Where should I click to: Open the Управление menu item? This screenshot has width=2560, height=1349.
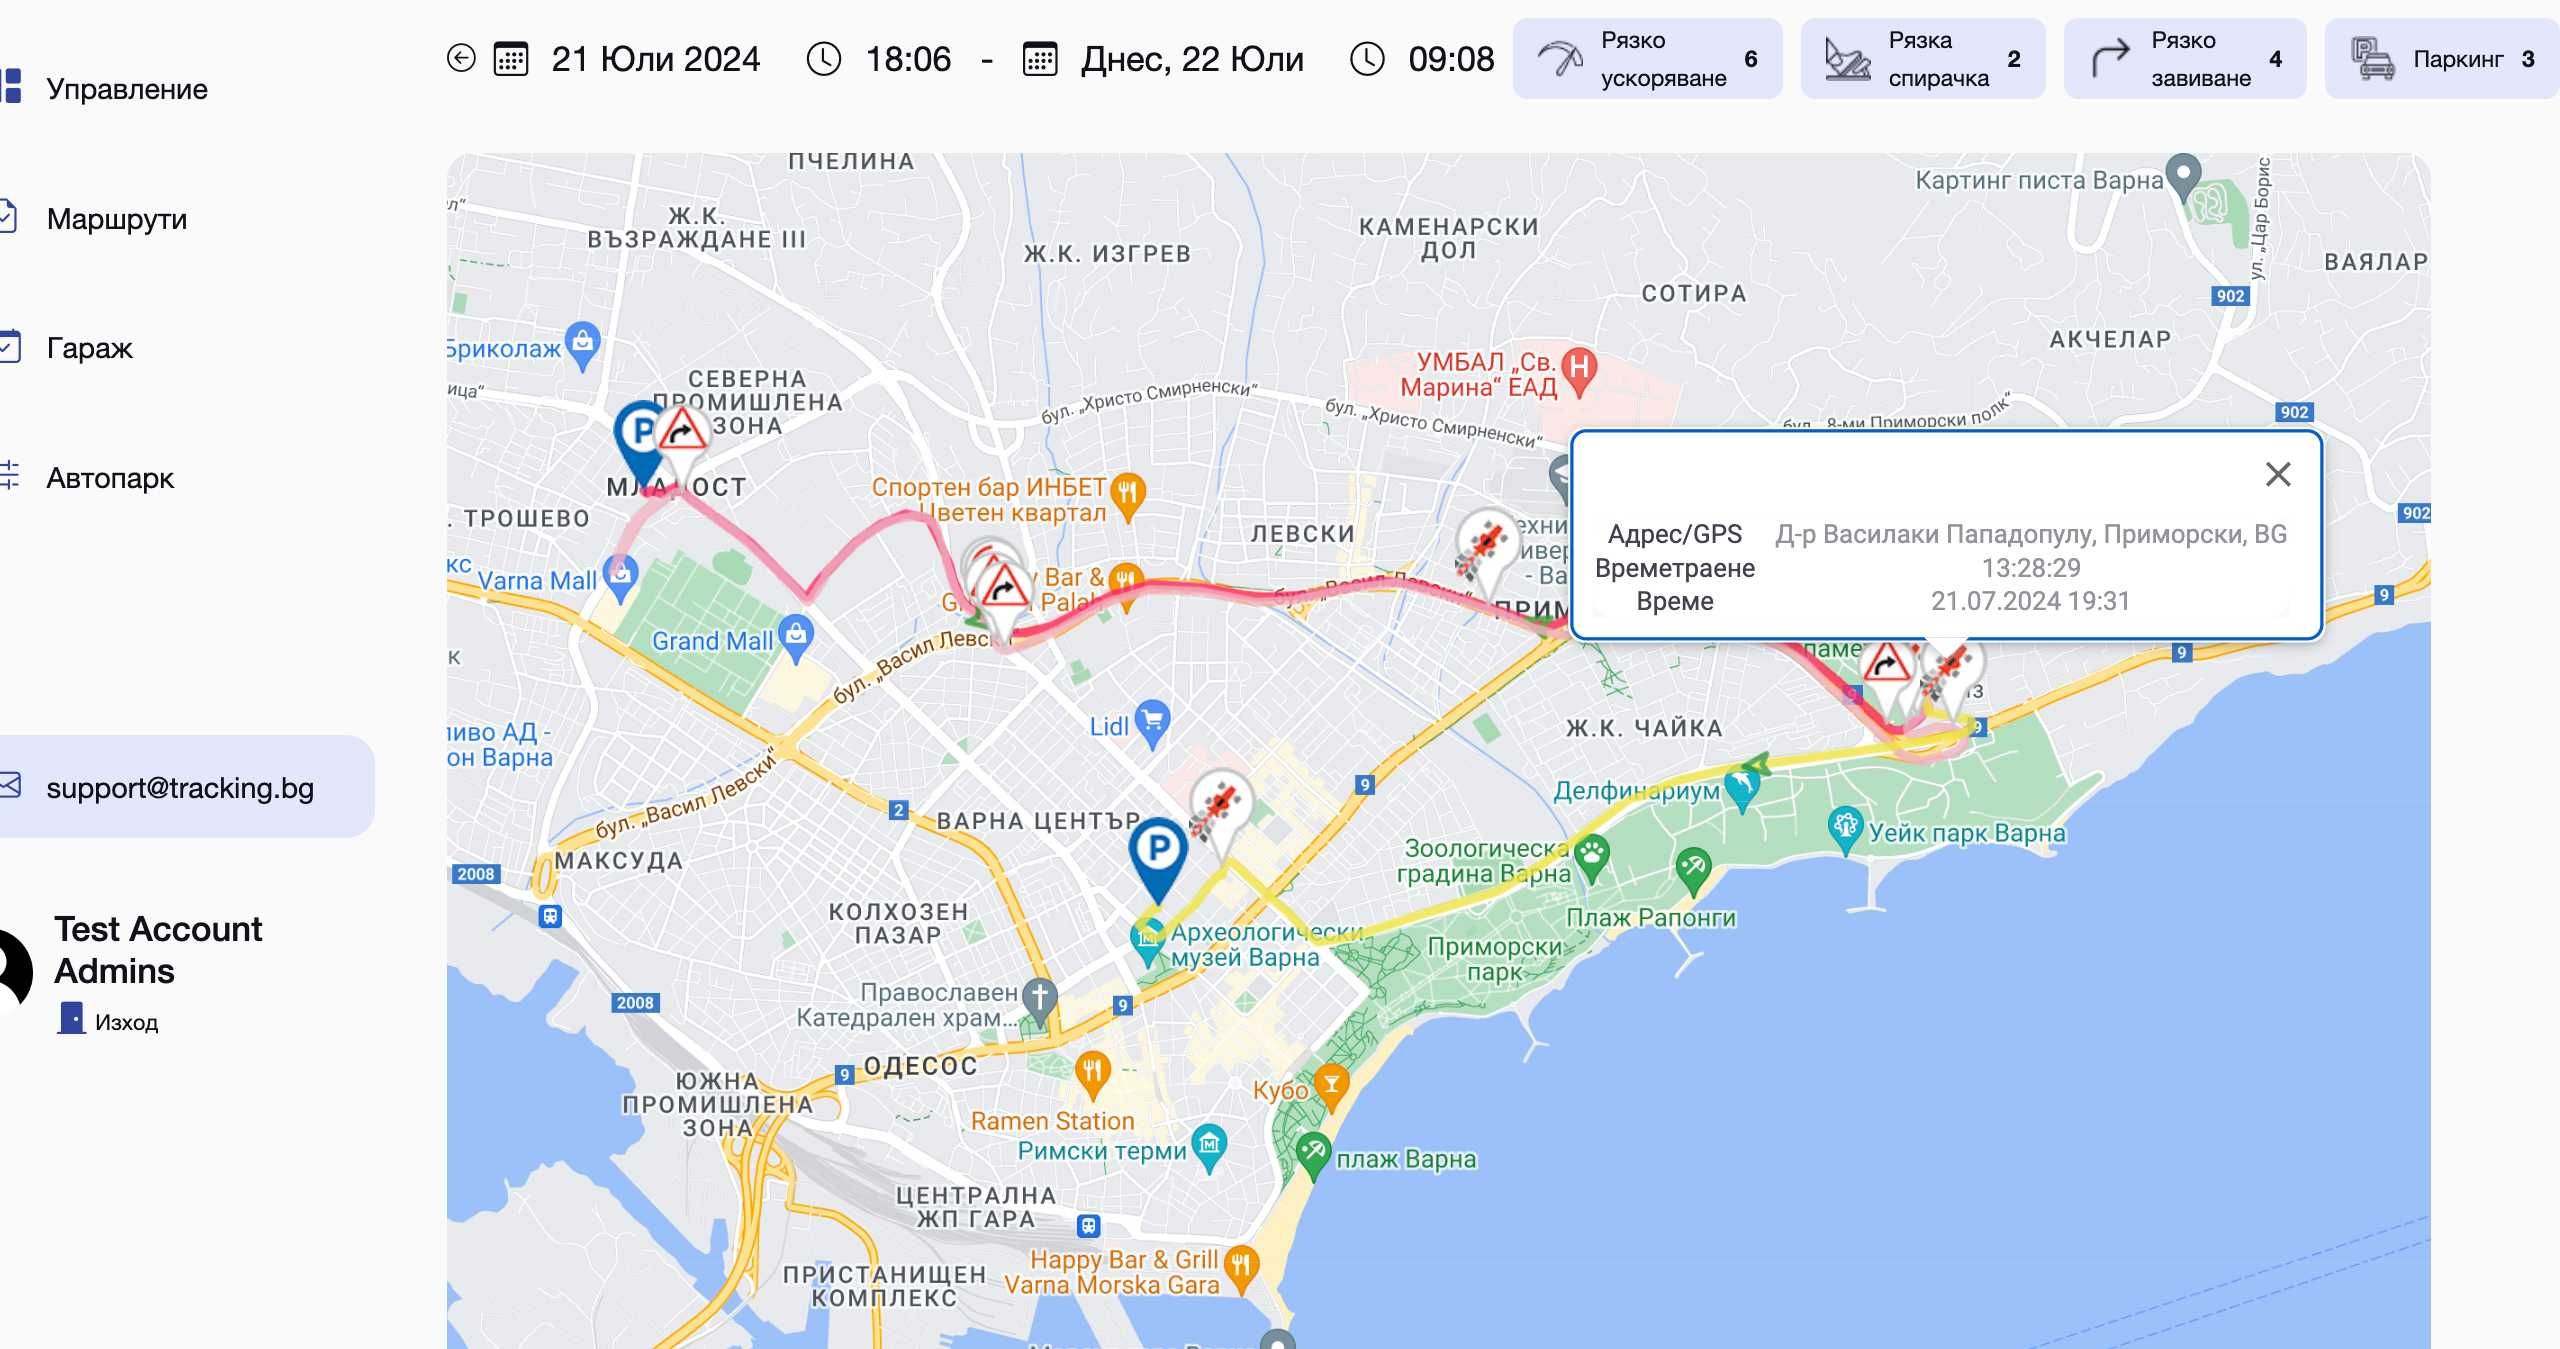pyautogui.click(x=127, y=89)
